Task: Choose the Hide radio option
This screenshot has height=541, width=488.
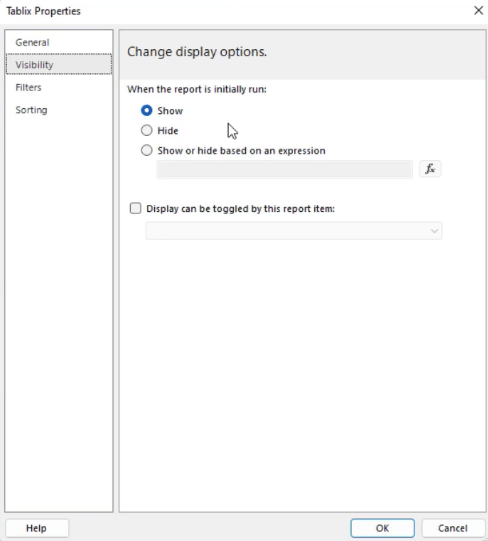Action: pos(147,130)
